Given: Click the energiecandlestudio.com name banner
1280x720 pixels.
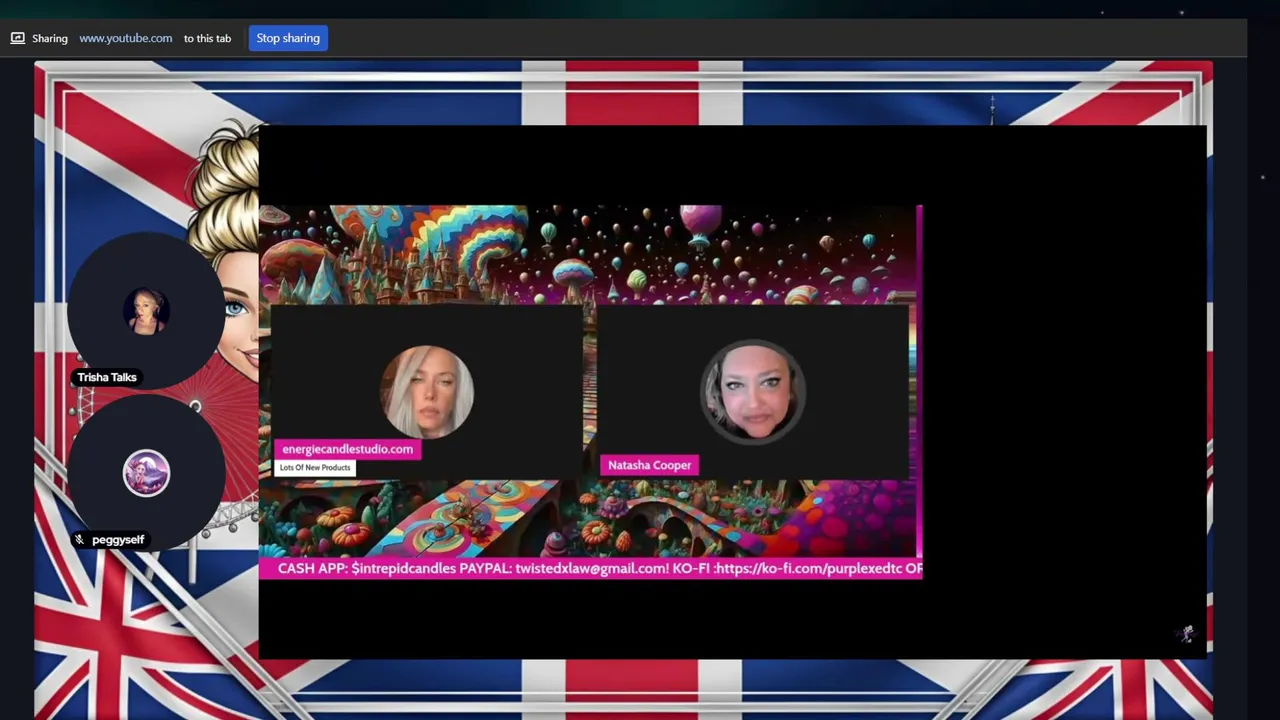Looking at the screenshot, I should (x=347, y=449).
